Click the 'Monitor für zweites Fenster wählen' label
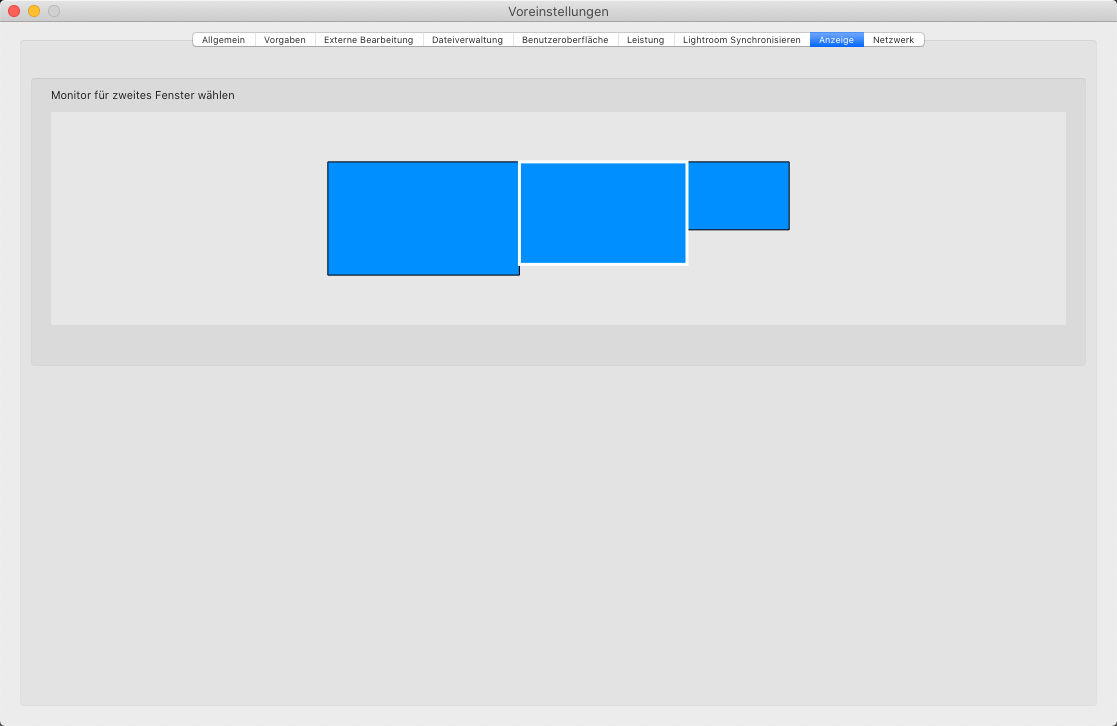The height and width of the screenshot is (726, 1117). point(143,95)
